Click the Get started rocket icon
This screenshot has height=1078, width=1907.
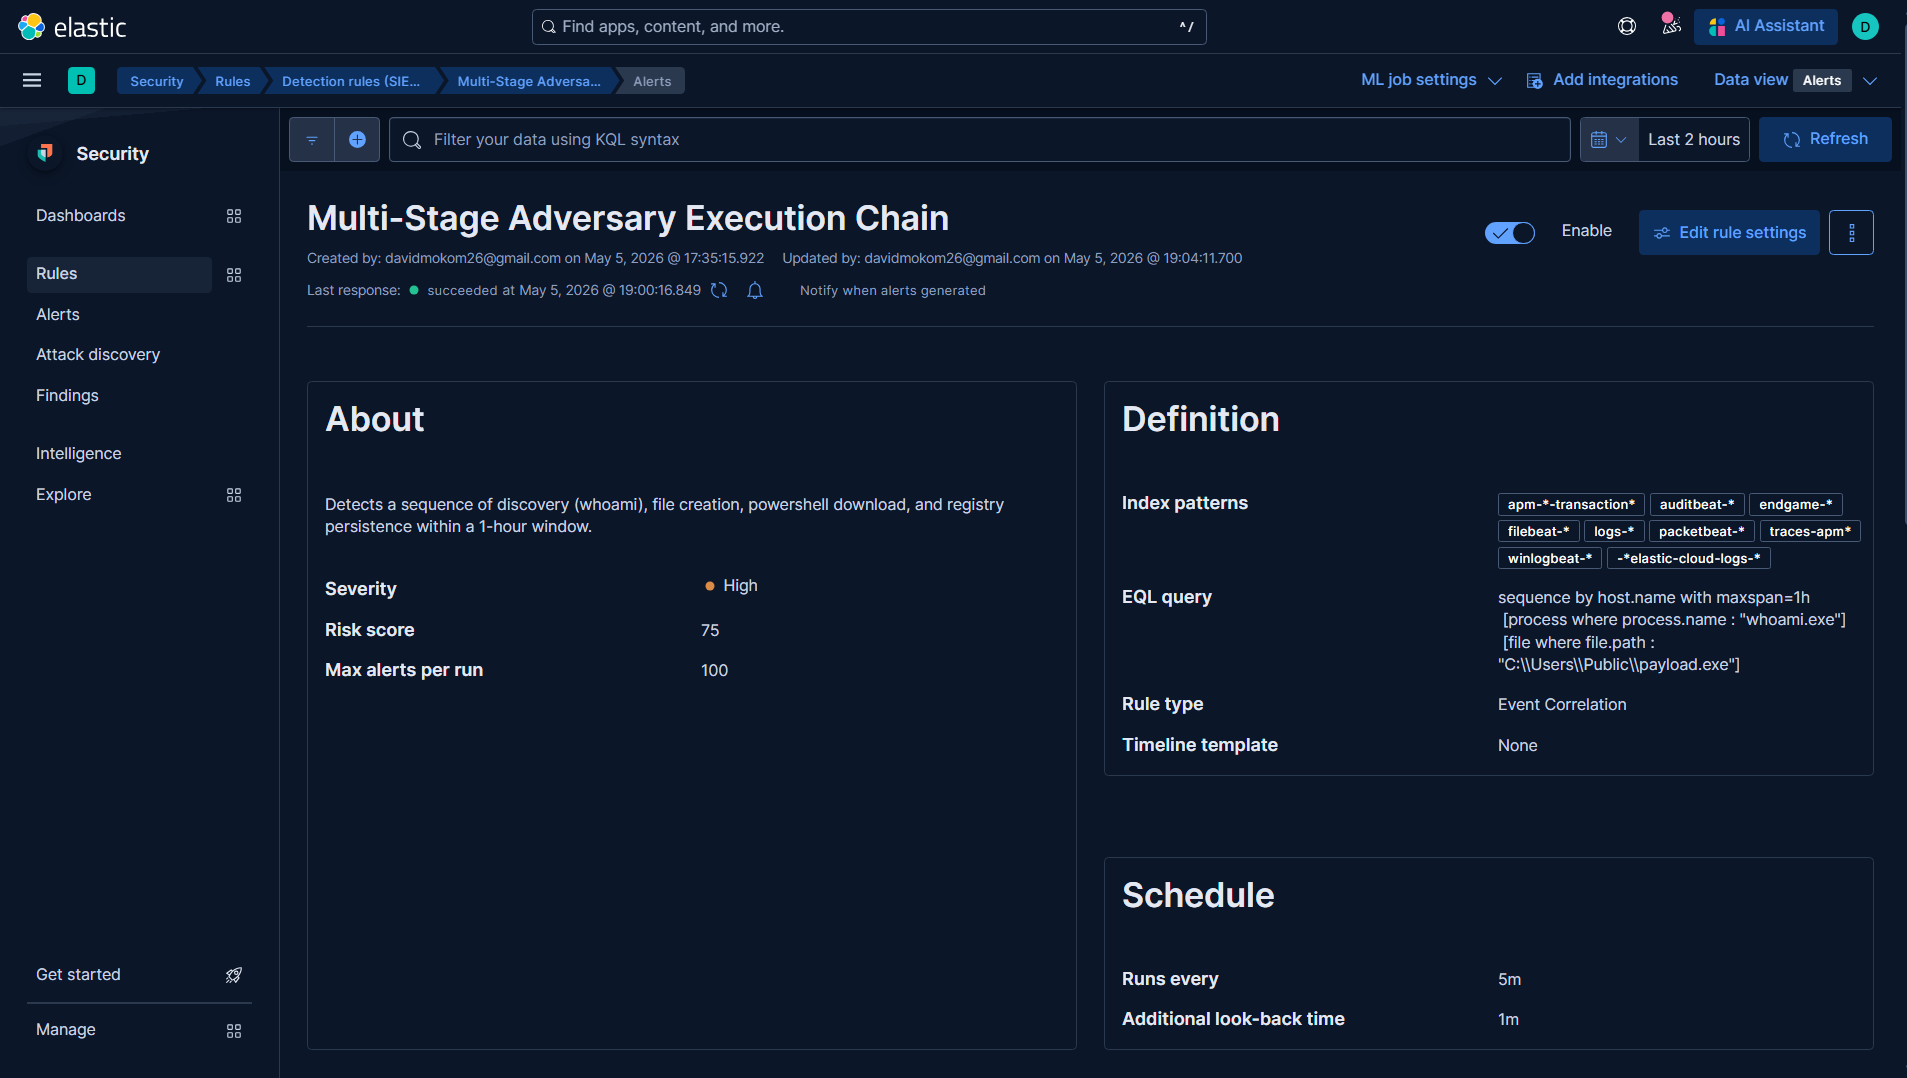(x=234, y=975)
